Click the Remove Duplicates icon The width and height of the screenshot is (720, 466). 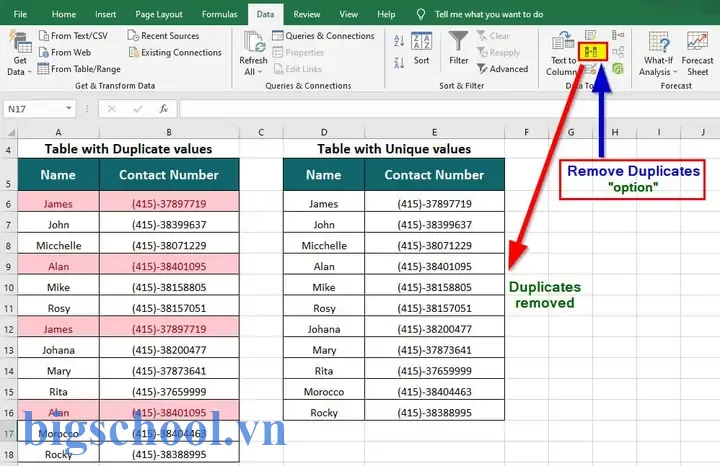click(x=591, y=52)
